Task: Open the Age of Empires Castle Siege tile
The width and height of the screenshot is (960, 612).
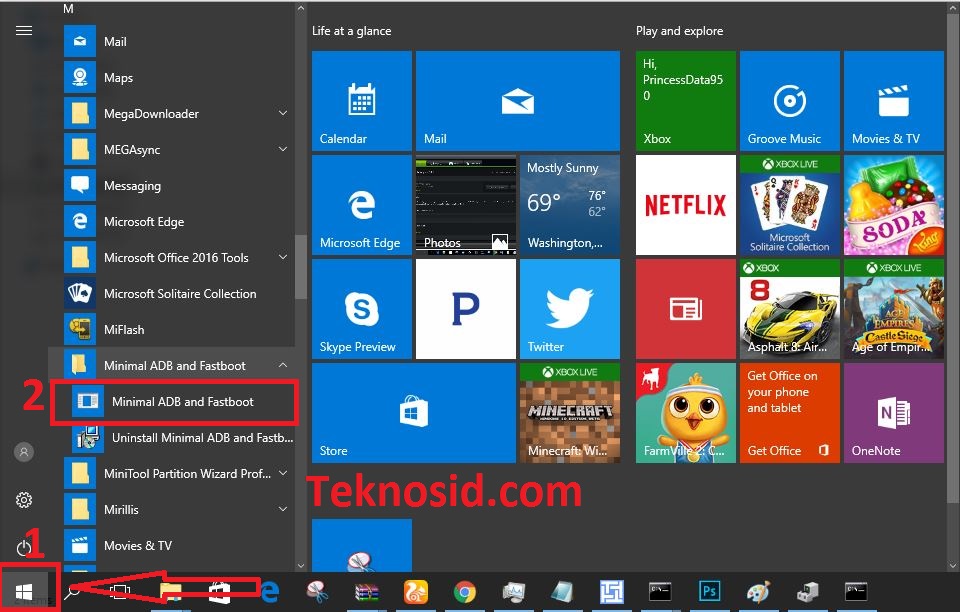Action: [x=894, y=308]
